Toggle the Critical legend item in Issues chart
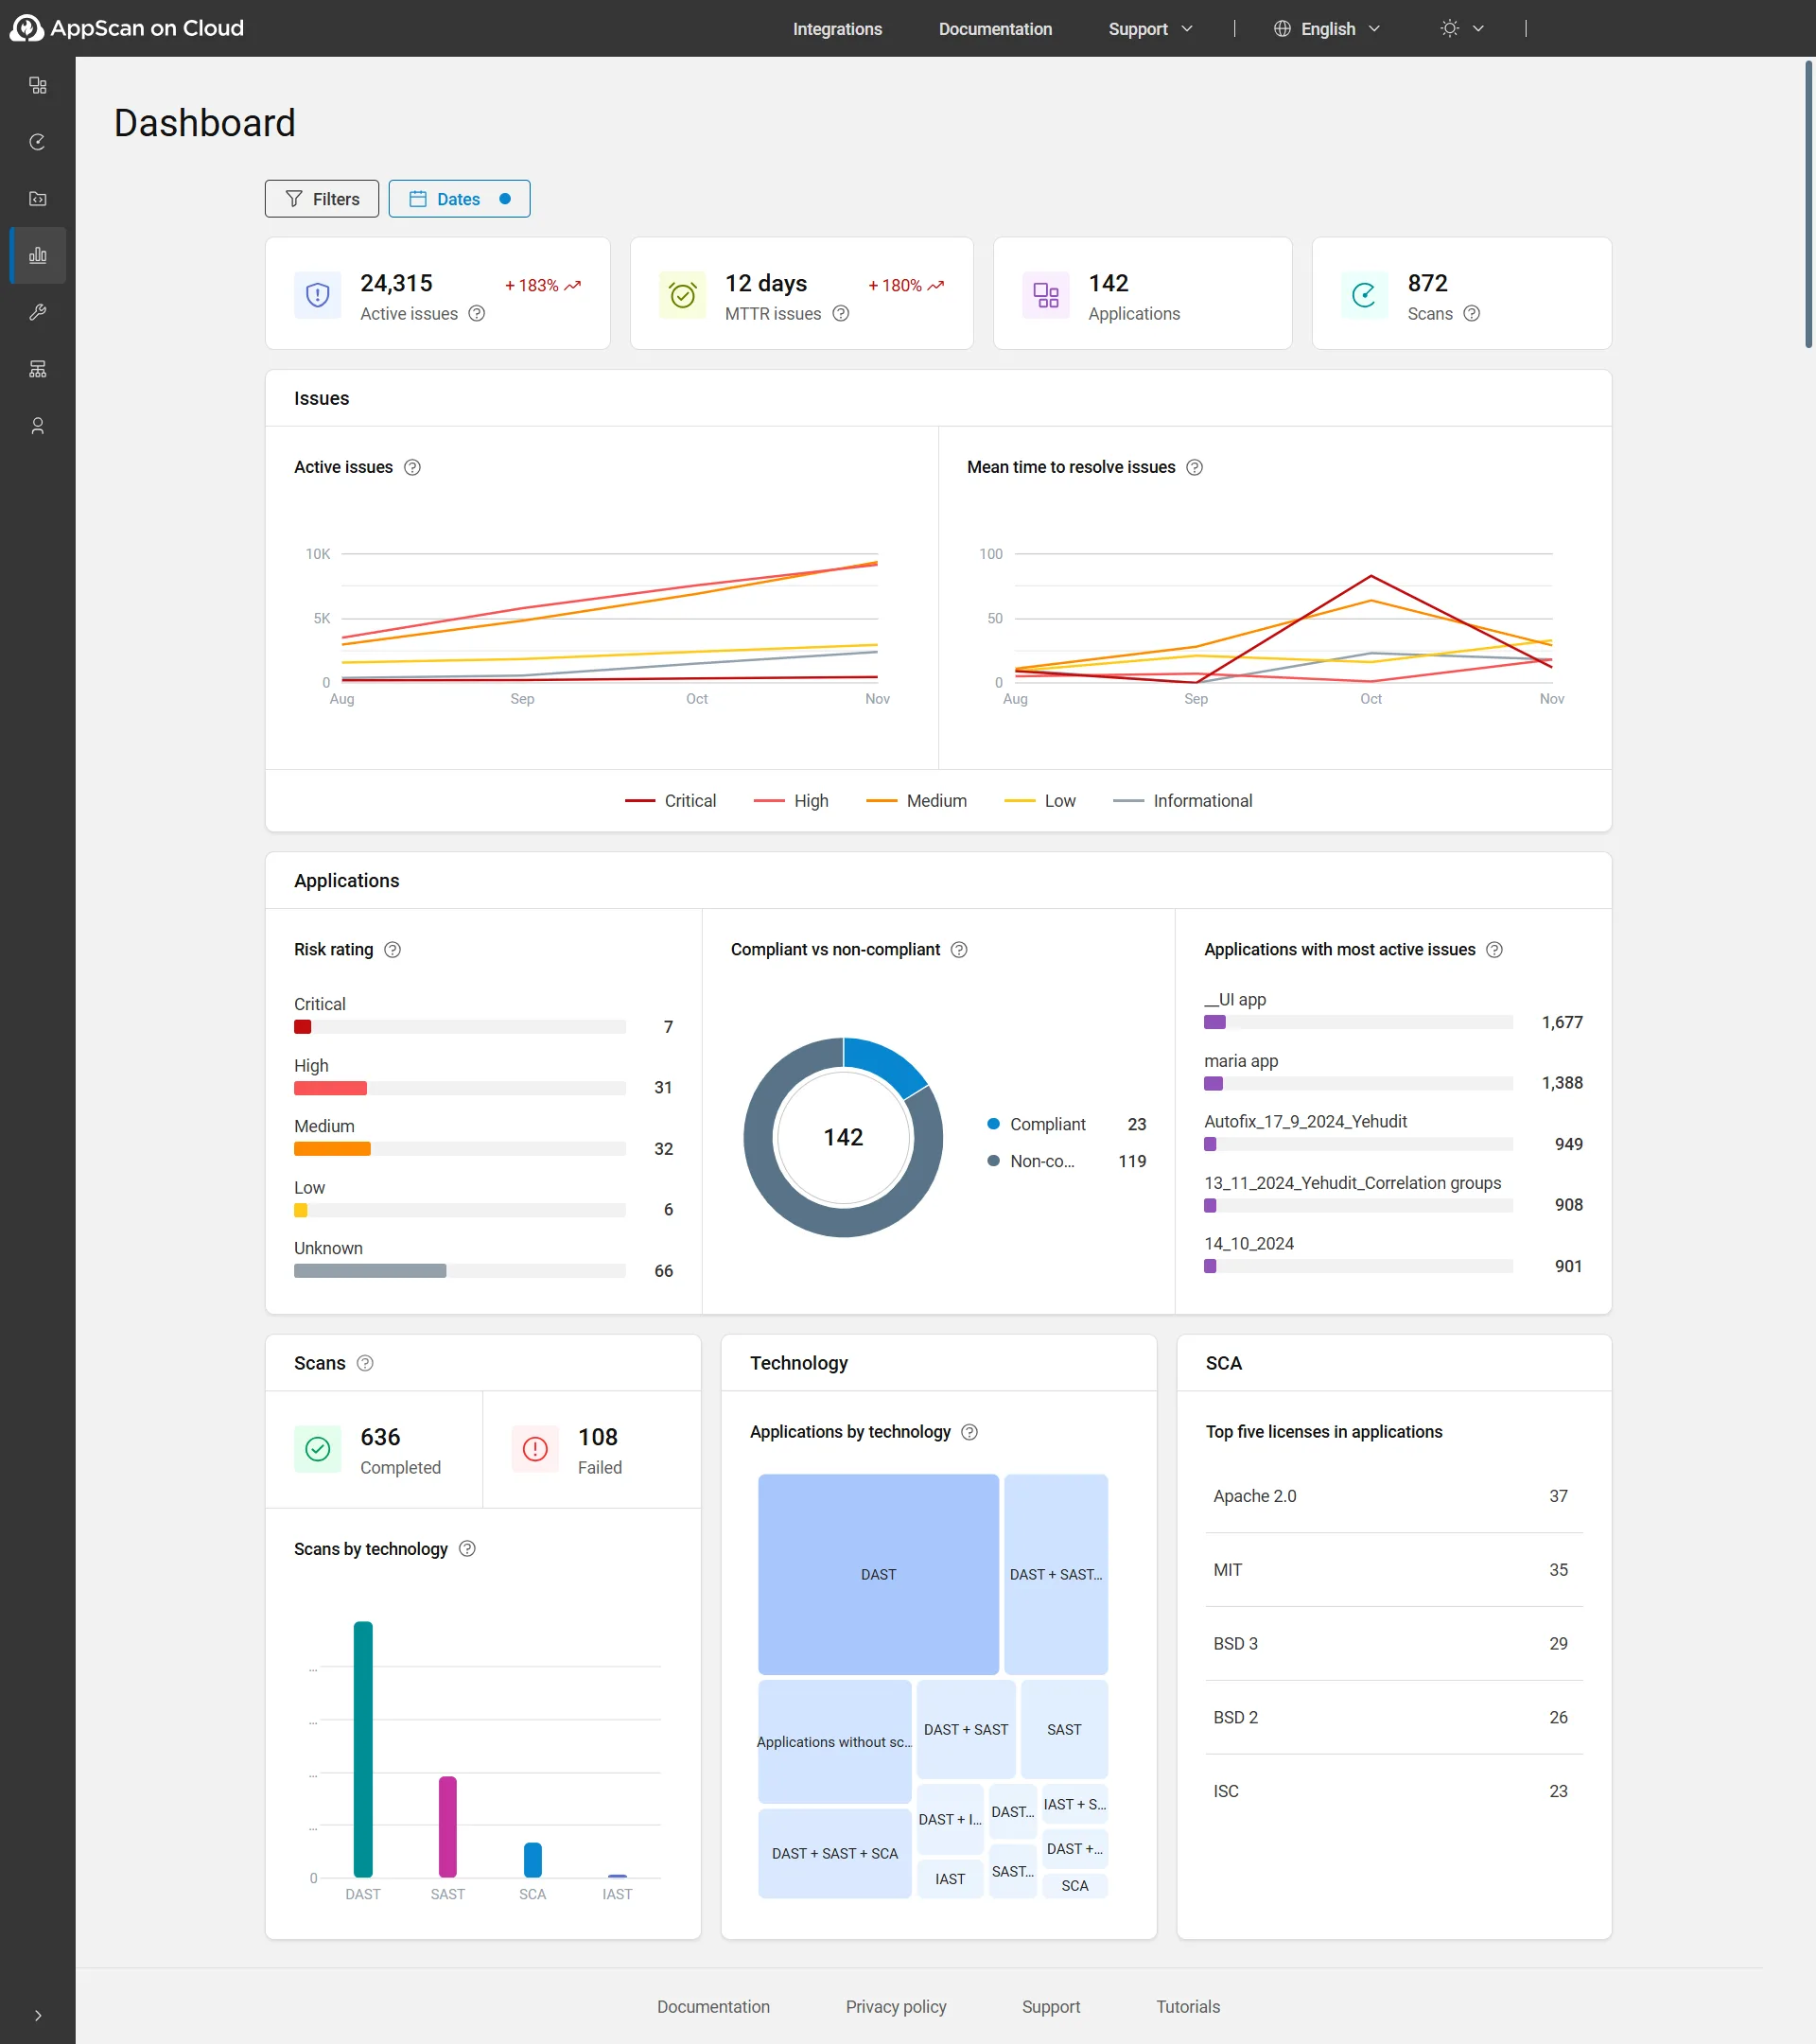 tap(671, 800)
